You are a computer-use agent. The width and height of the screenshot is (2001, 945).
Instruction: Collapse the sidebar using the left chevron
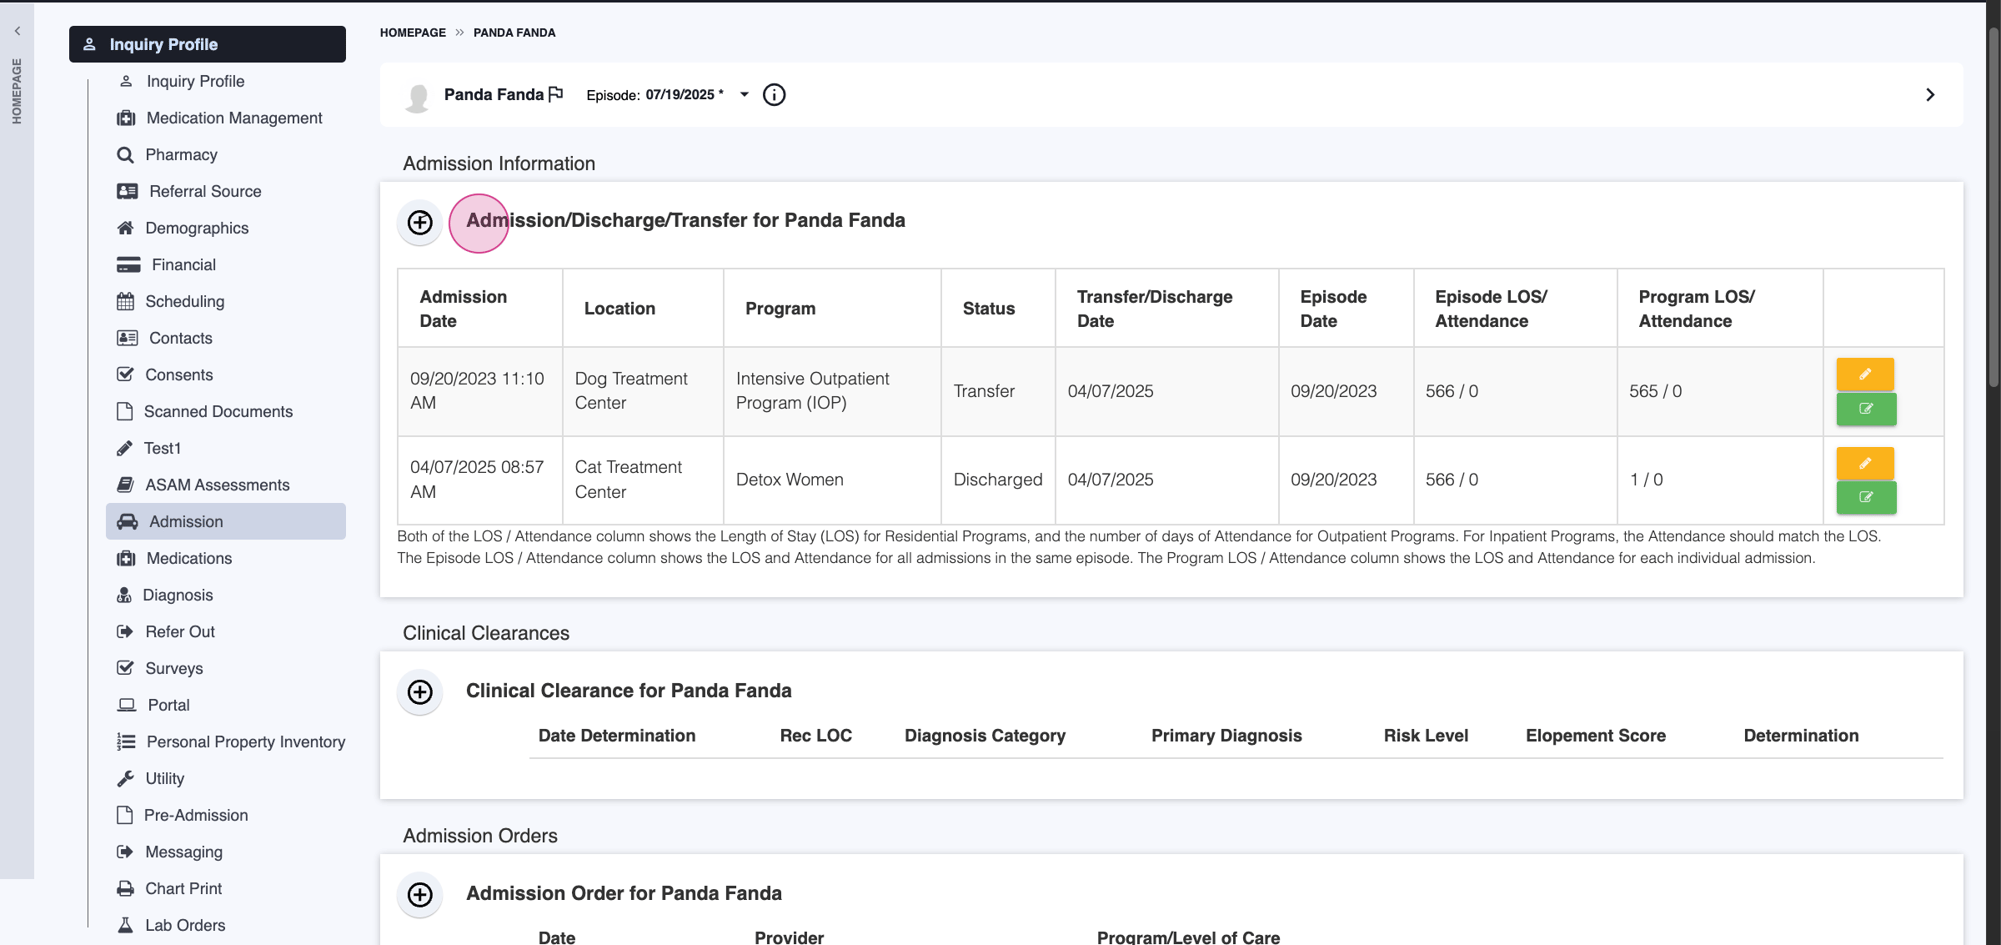tap(17, 31)
